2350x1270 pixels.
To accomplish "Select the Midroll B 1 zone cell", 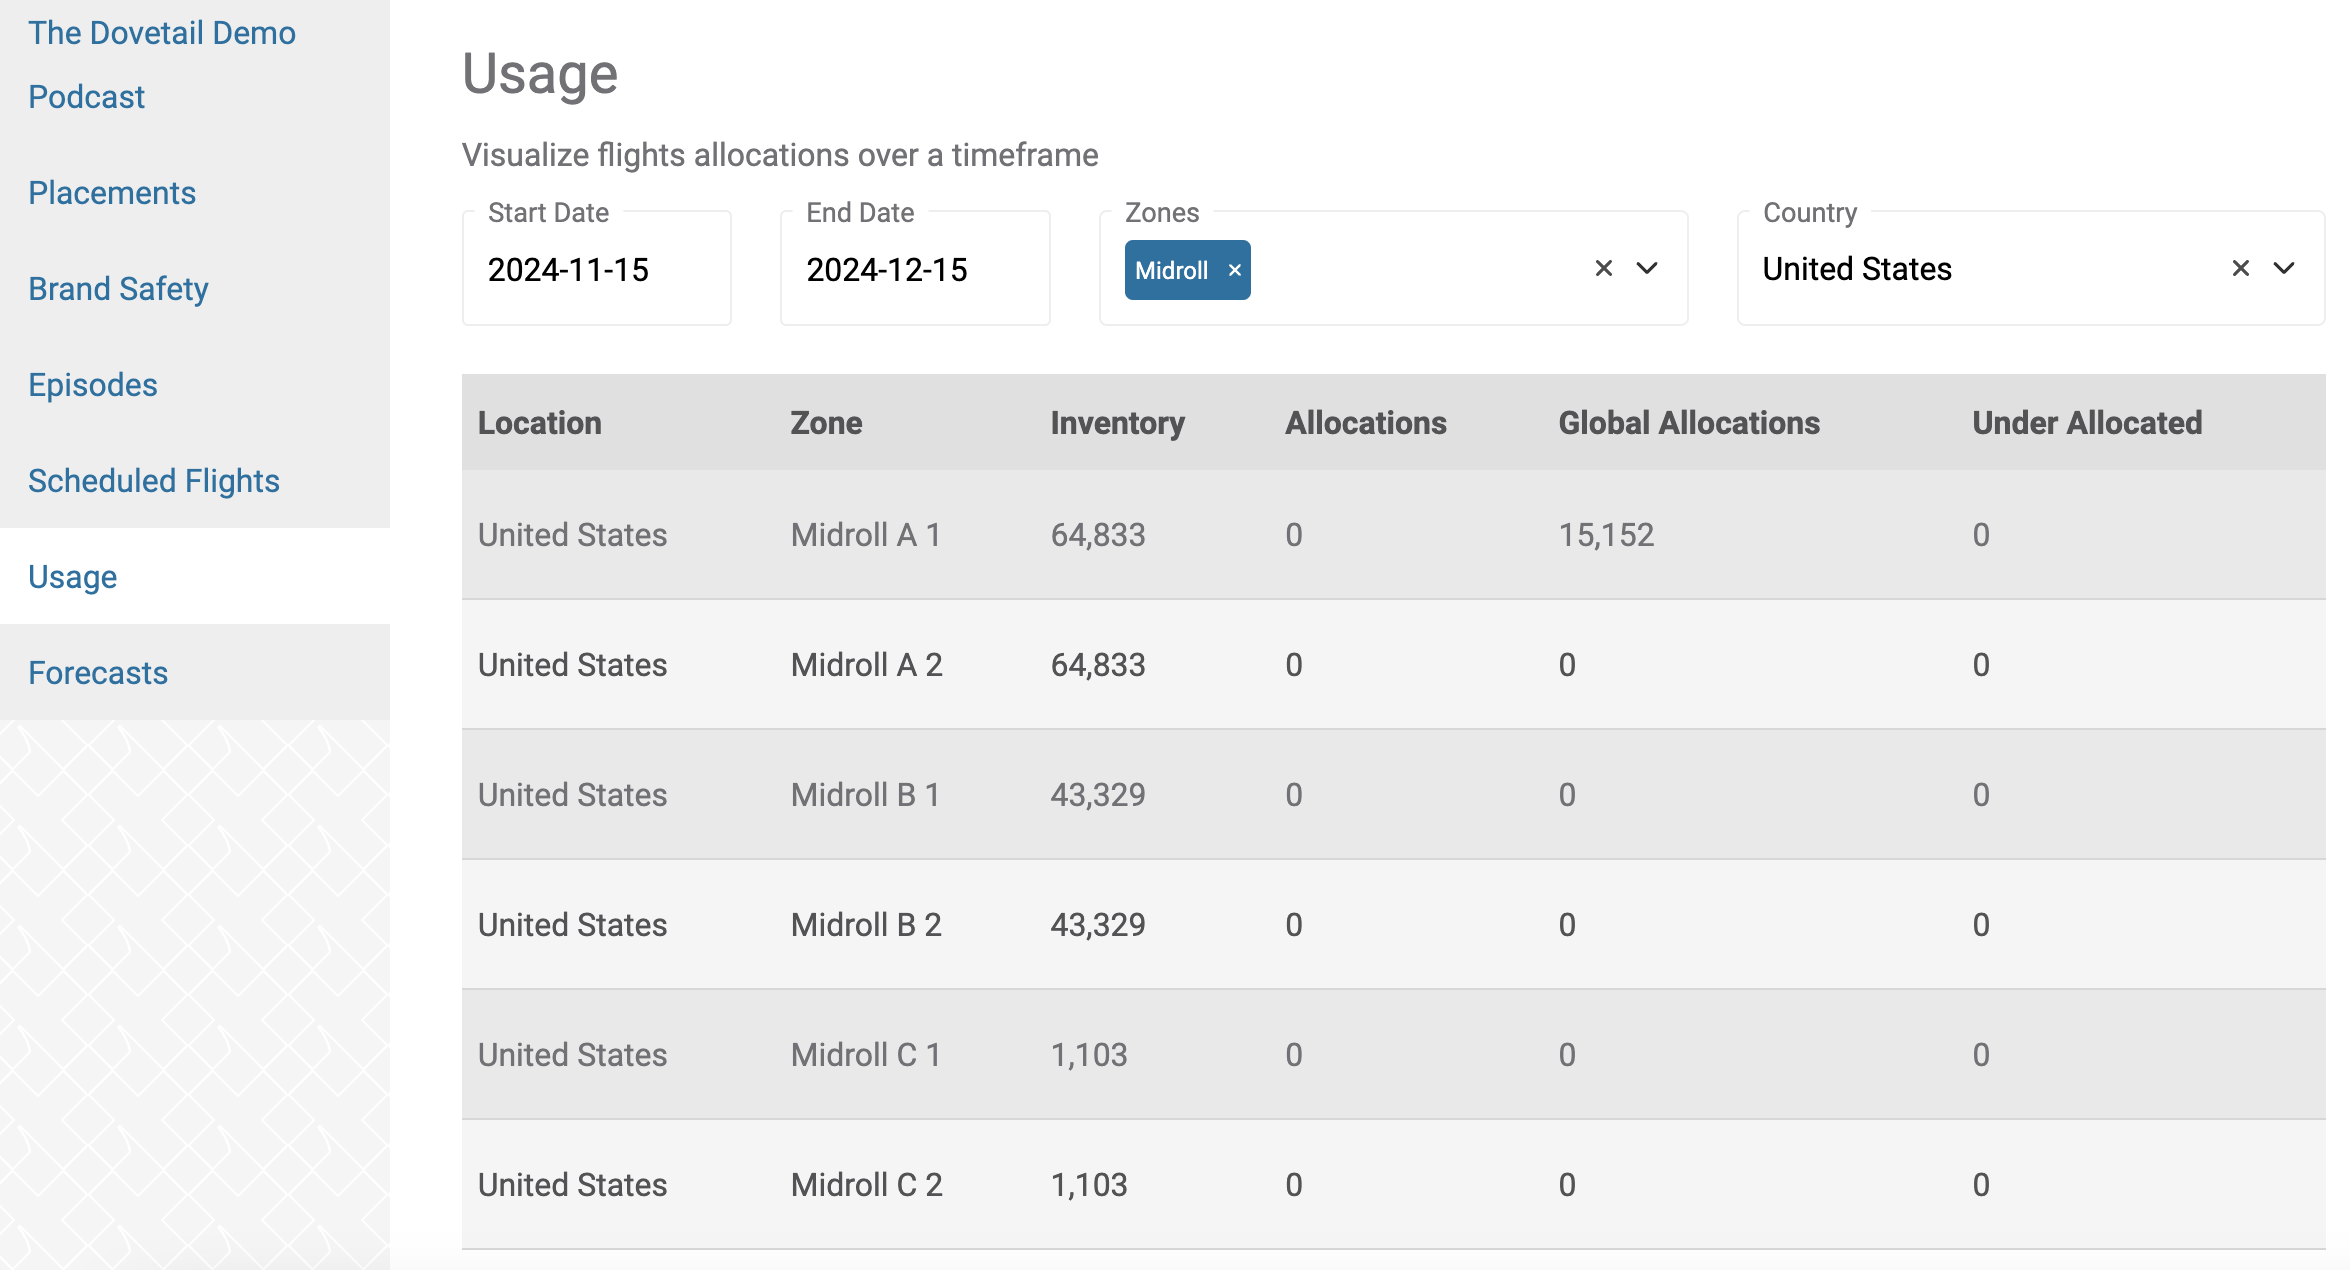I will [866, 795].
